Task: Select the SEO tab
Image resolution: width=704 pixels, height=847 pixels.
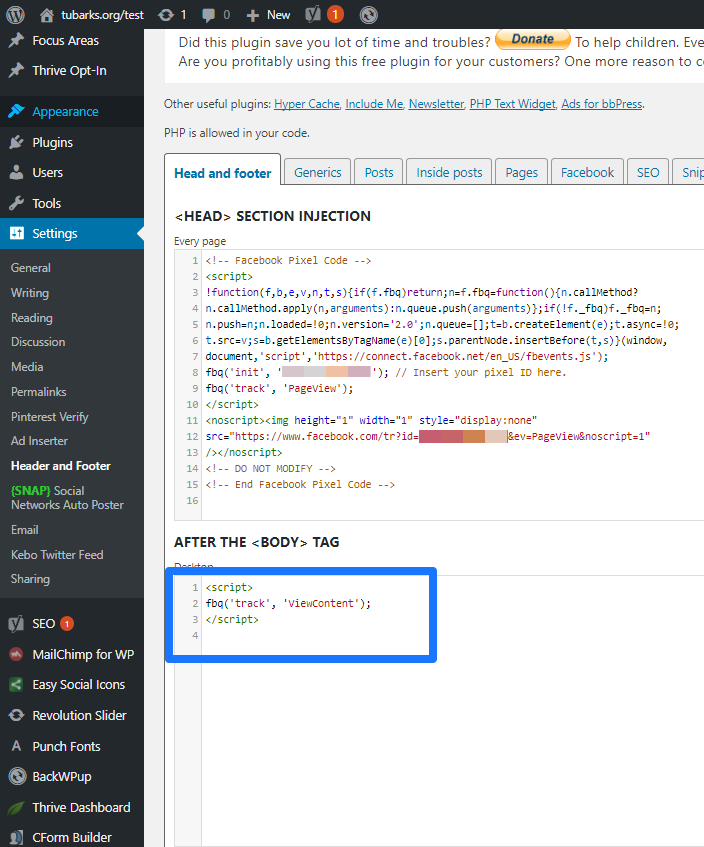Action: [x=648, y=172]
